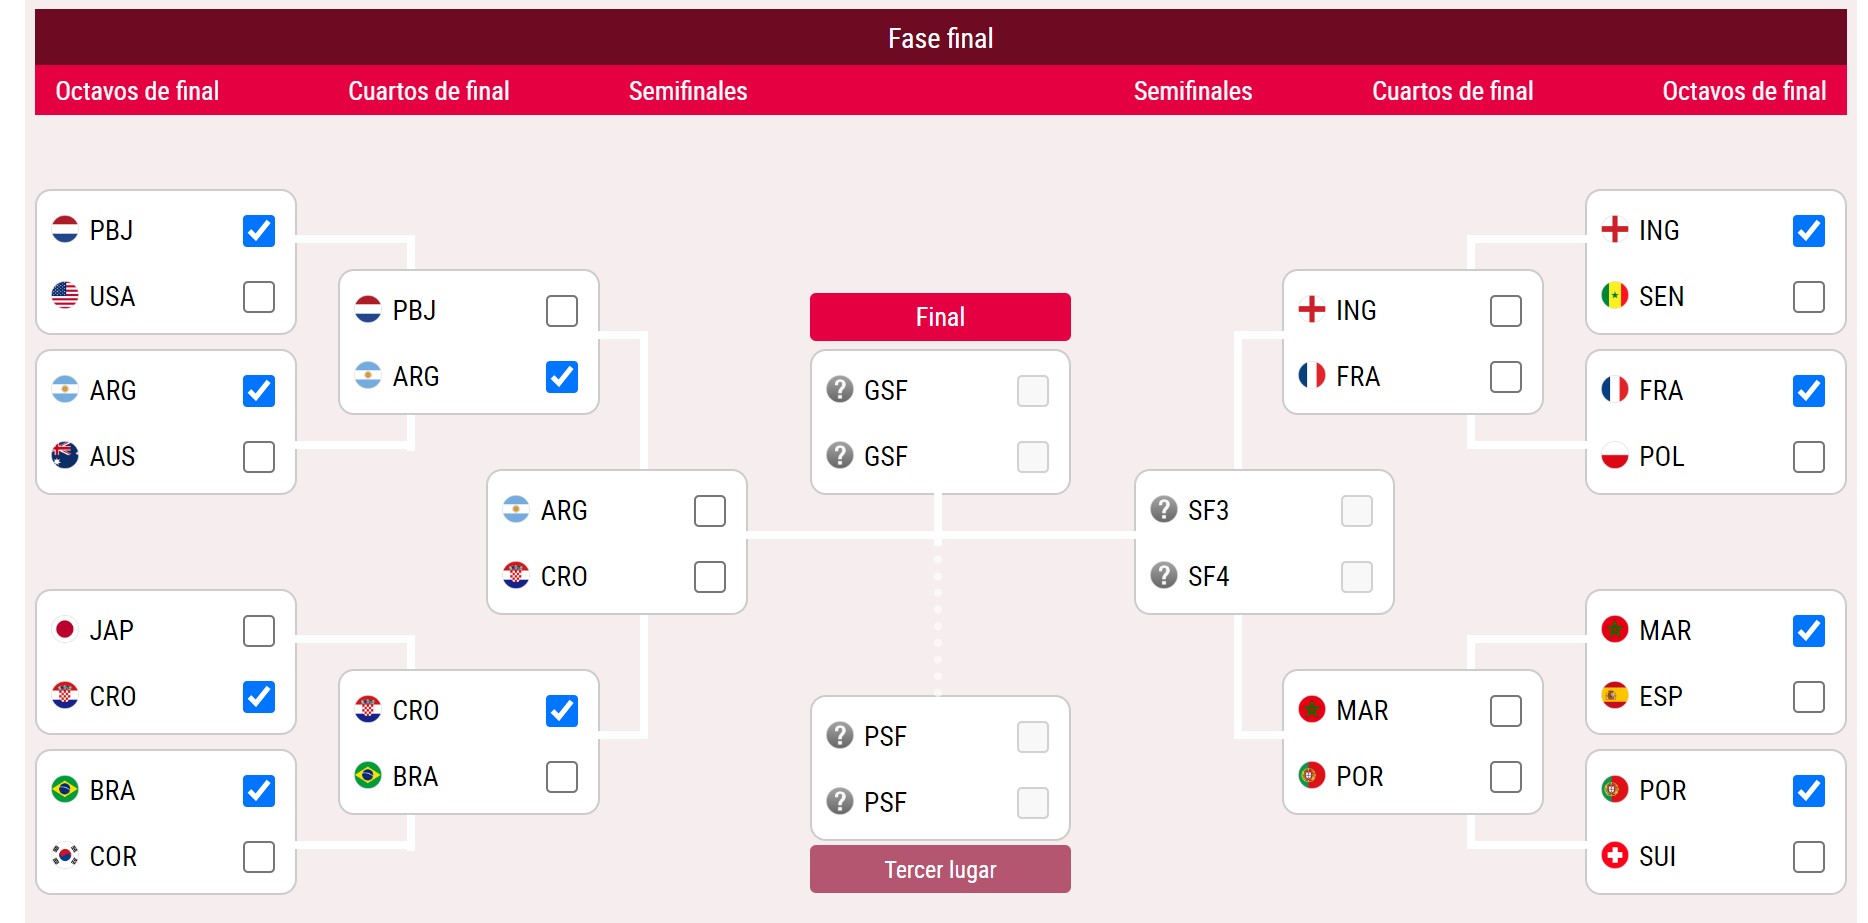Click the left Semifinales column header
Viewport: 1868px width, 923px height.
click(x=688, y=91)
